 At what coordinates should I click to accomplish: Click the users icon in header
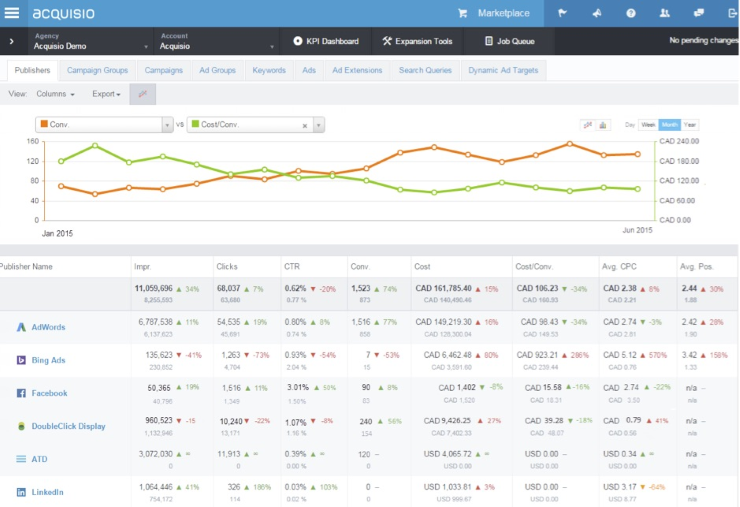[x=664, y=13]
